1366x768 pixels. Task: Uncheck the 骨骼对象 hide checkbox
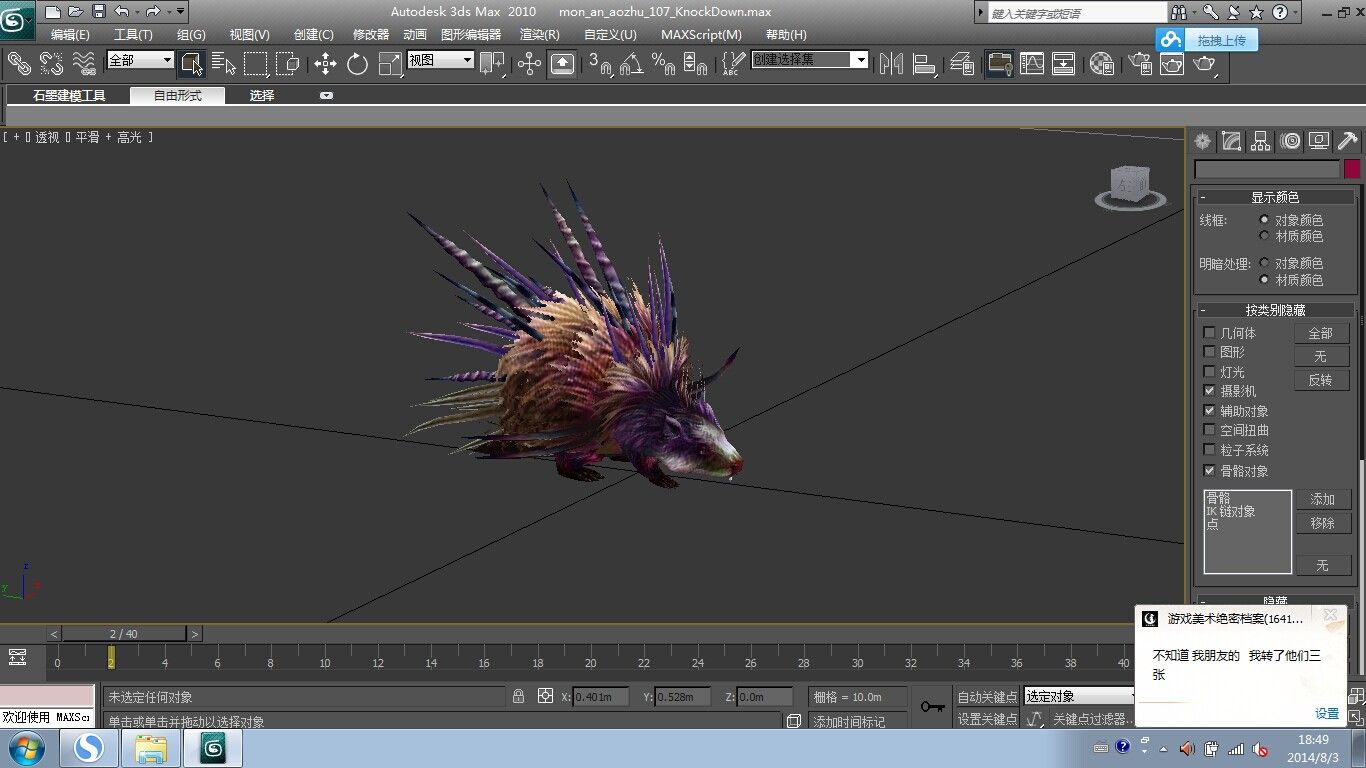coord(1209,471)
